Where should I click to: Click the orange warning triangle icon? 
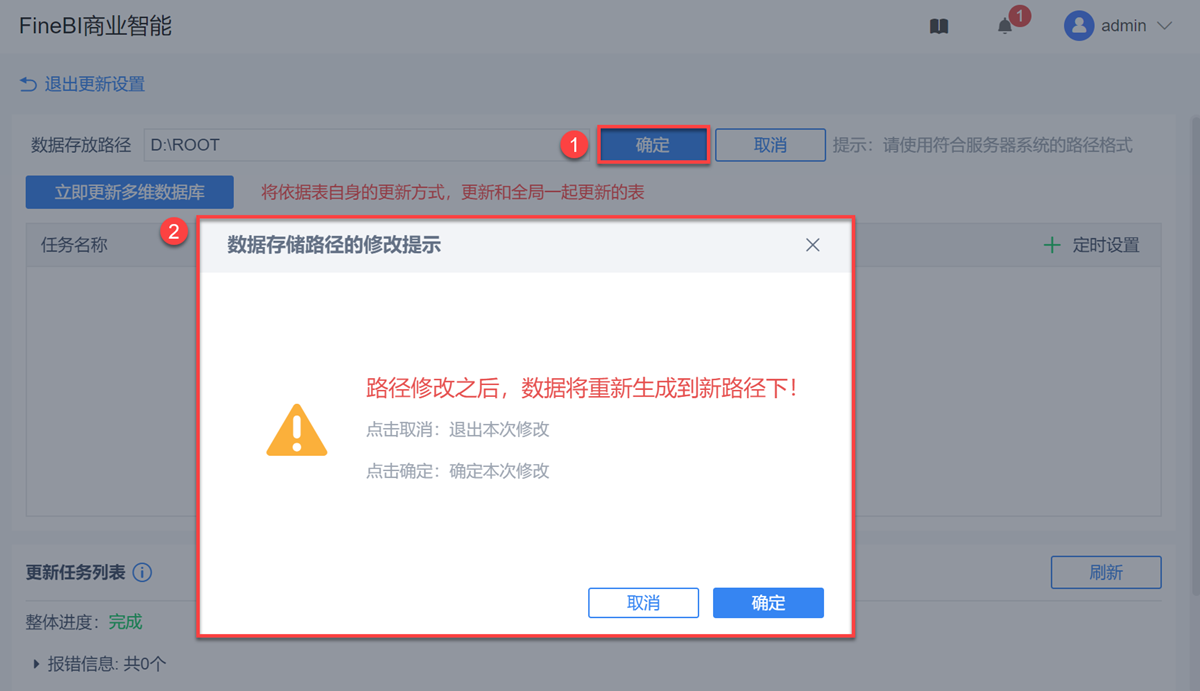296,430
